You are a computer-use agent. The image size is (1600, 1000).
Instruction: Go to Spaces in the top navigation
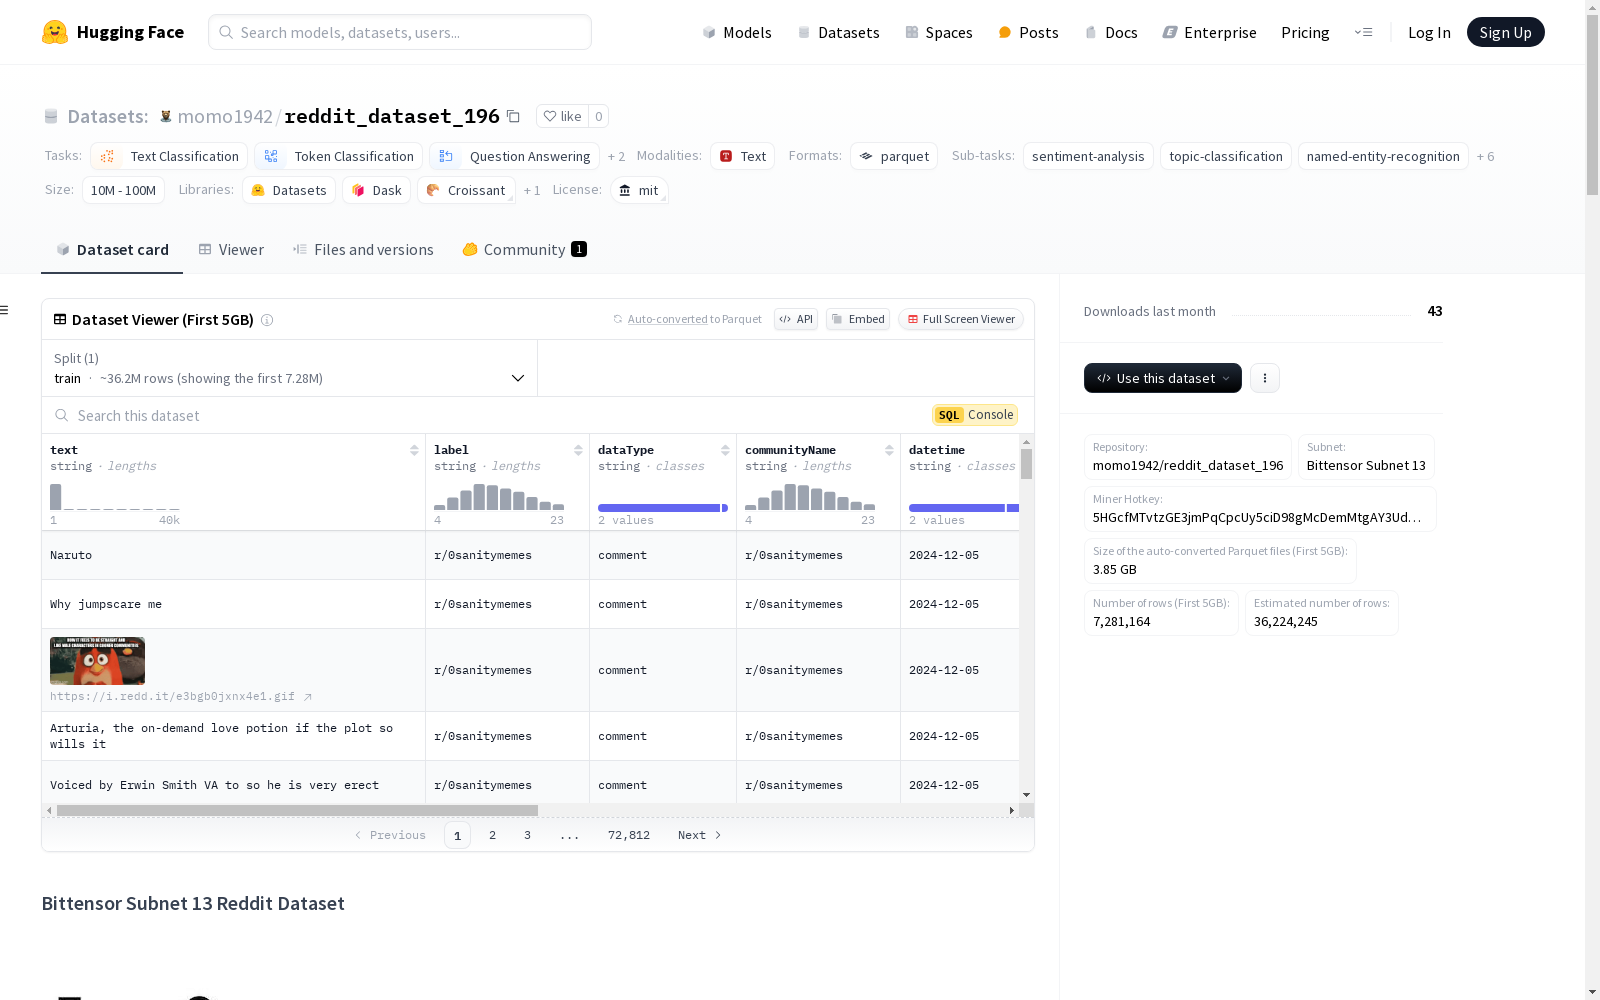pos(939,32)
